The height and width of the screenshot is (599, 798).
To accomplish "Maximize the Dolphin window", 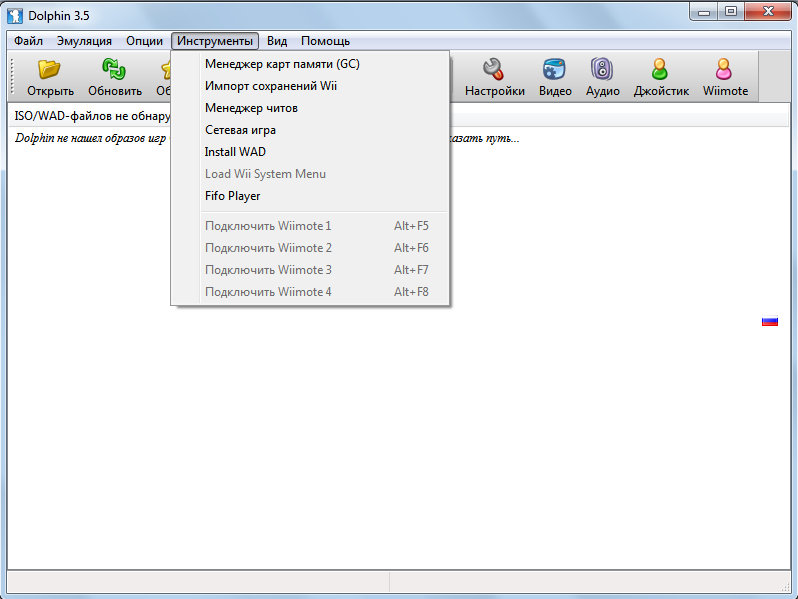I will pos(731,12).
